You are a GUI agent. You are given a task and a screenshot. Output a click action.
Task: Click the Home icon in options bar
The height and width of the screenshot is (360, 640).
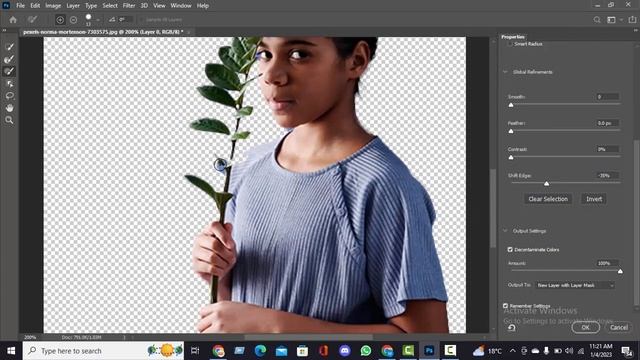(13, 20)
